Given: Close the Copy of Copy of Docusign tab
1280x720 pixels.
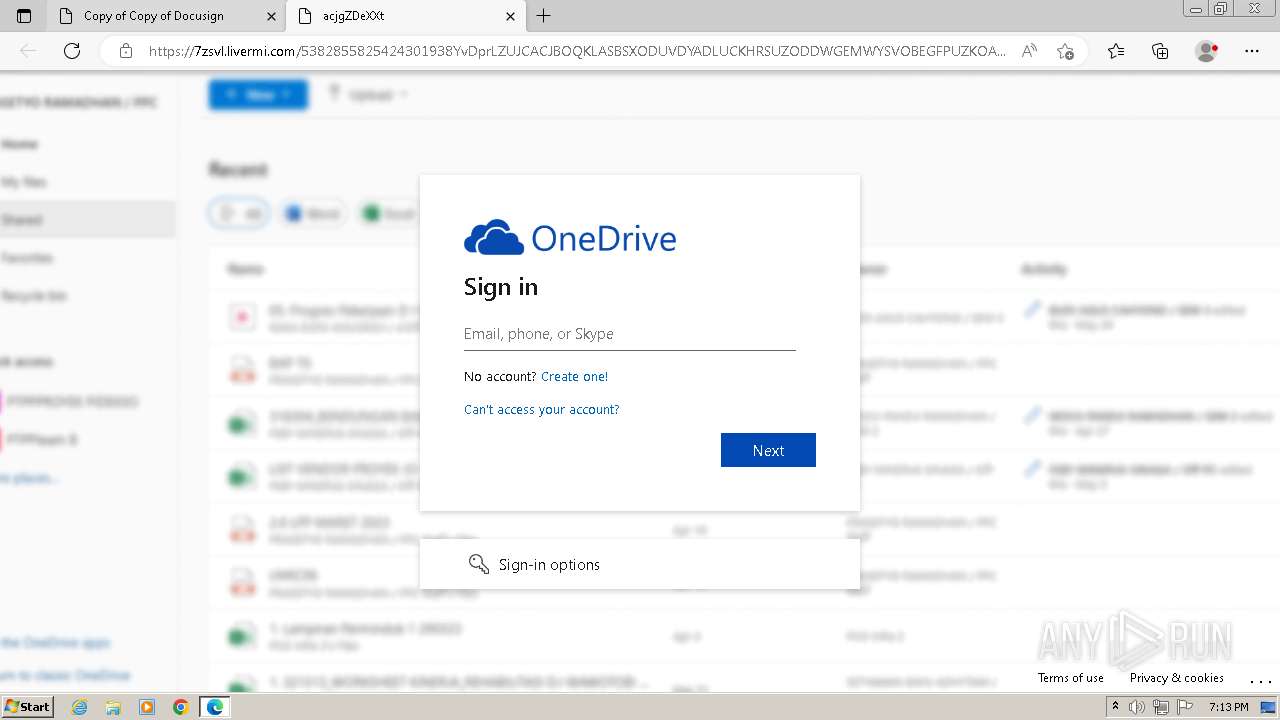Looking at the screenshot, I should pos(271,16).
